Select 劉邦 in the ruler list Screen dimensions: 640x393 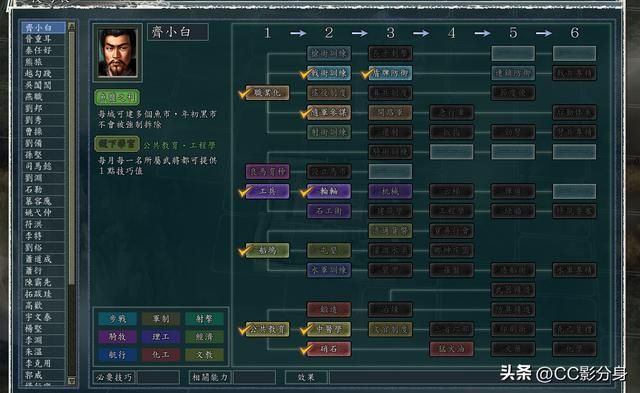43,109
